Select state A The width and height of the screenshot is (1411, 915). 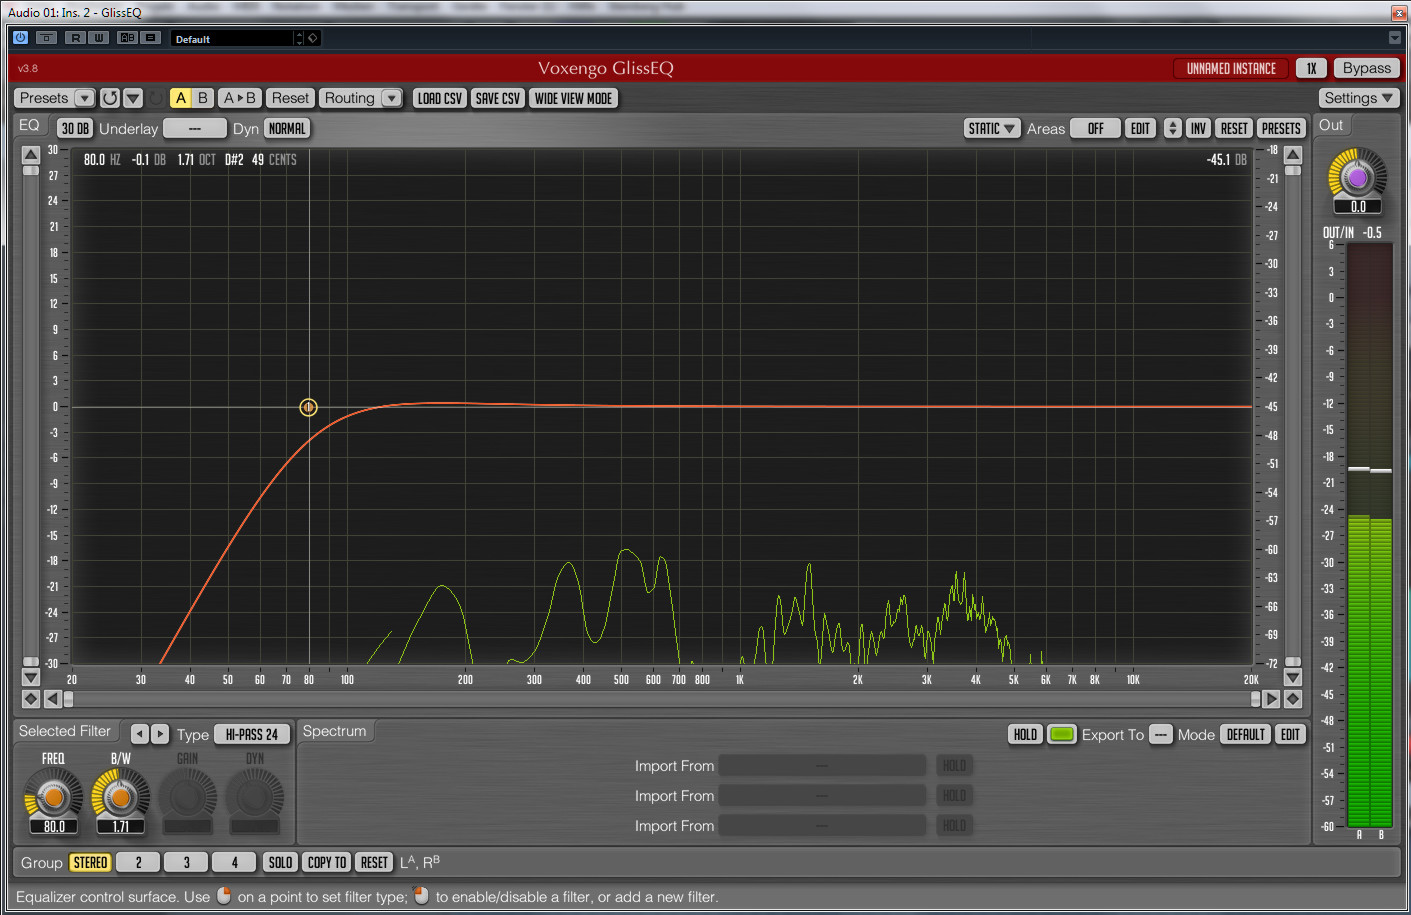coord(181,98)
